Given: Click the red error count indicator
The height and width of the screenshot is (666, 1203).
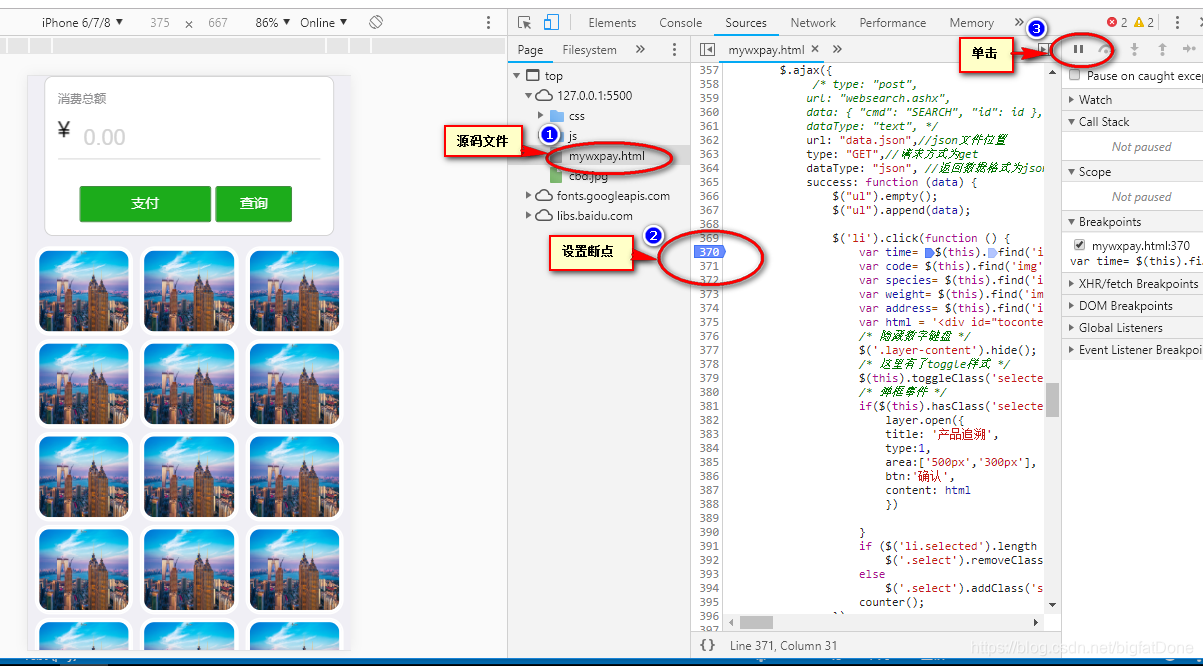Looking at the screenshot, I should click(1116, 22).
